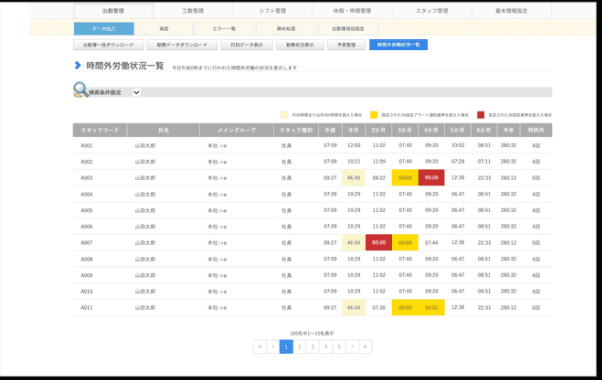This screenshot has height=380, width=602.
Task: Expand the 検索条件設定 dropdown arrow
Action: (136, 93)
